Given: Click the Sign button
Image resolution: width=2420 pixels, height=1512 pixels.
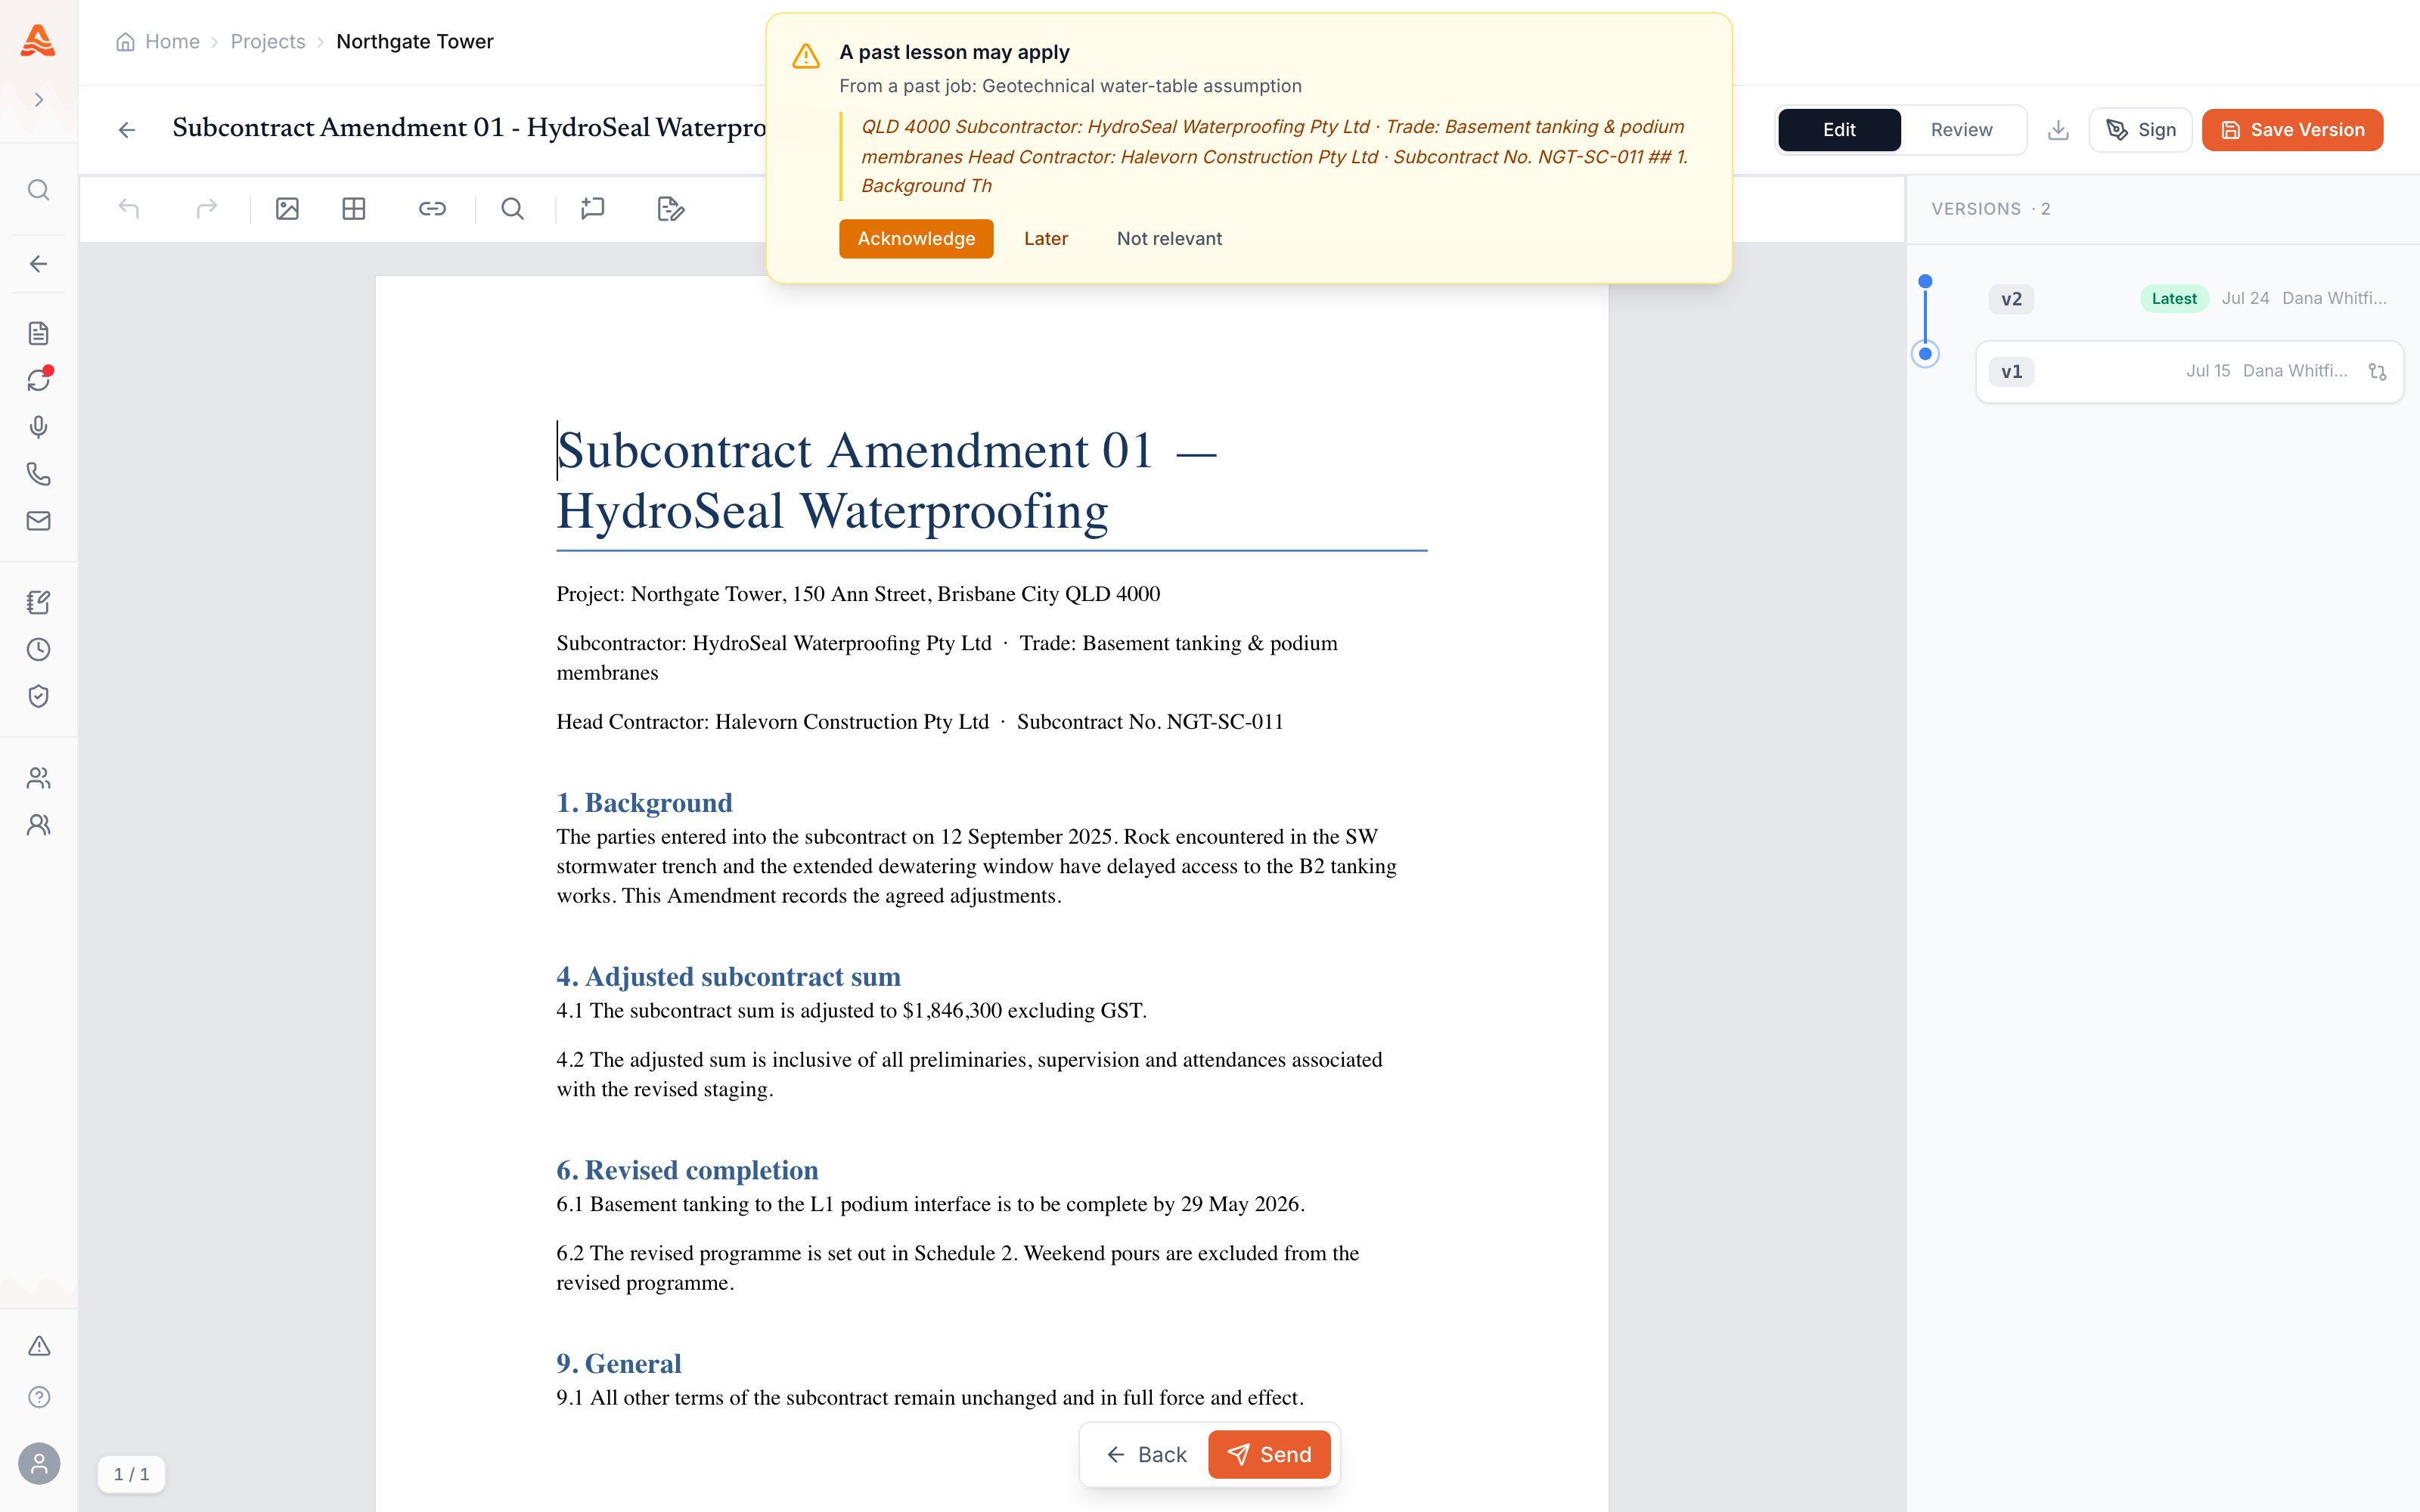Looking at the screenshot, I should 2140,130.
